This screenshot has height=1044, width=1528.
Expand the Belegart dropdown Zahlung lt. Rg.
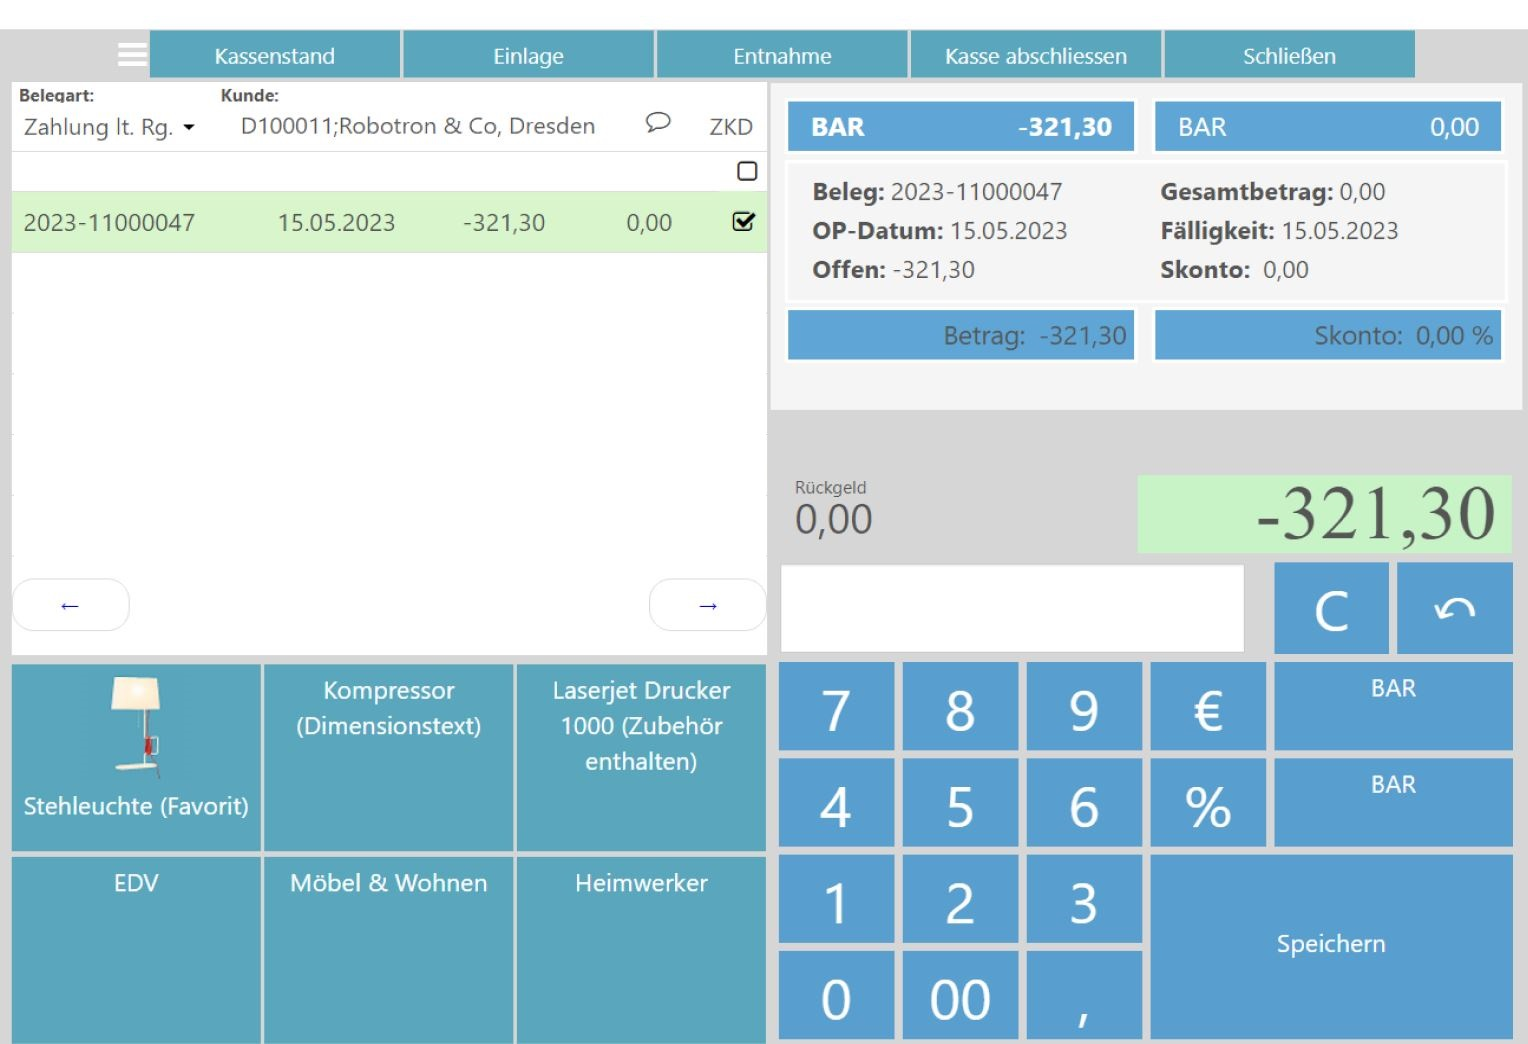[109, 127]
